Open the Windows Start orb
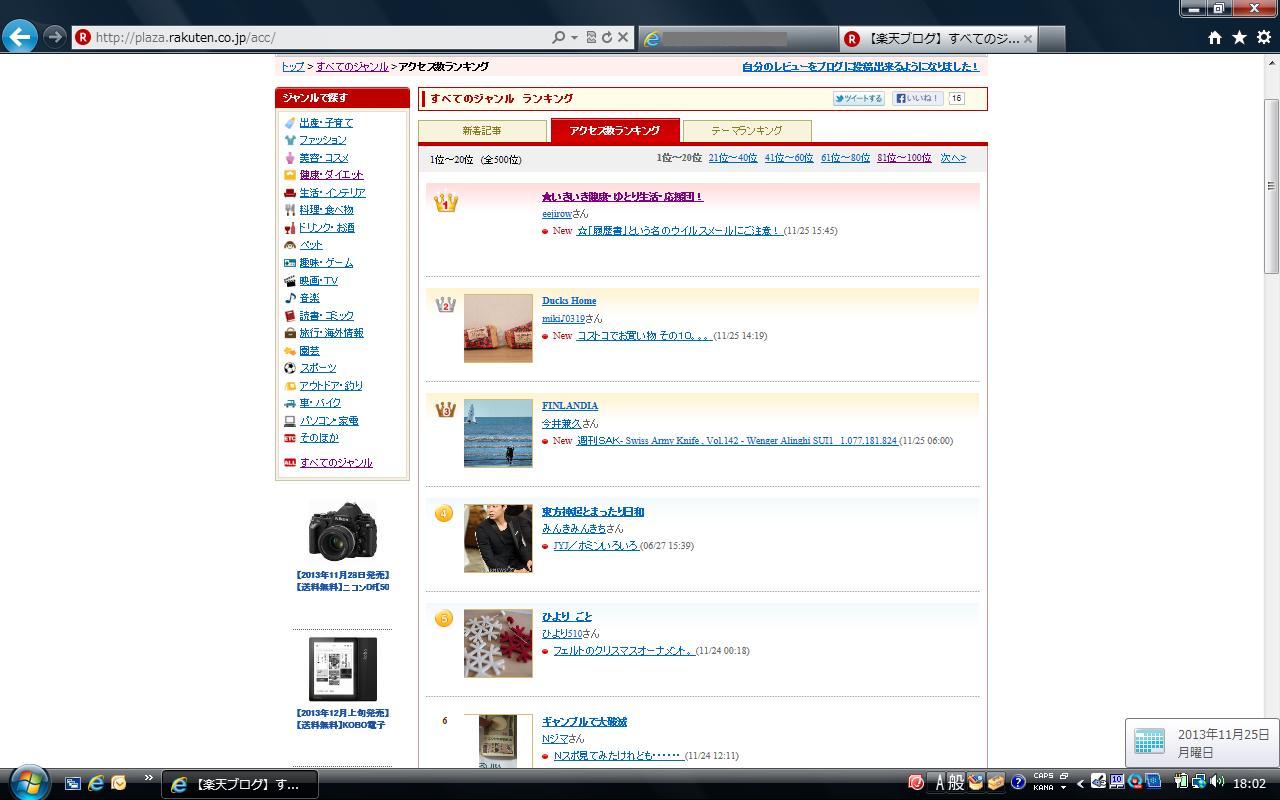The width and height of the screenshot is (1280, 800). 28,782
